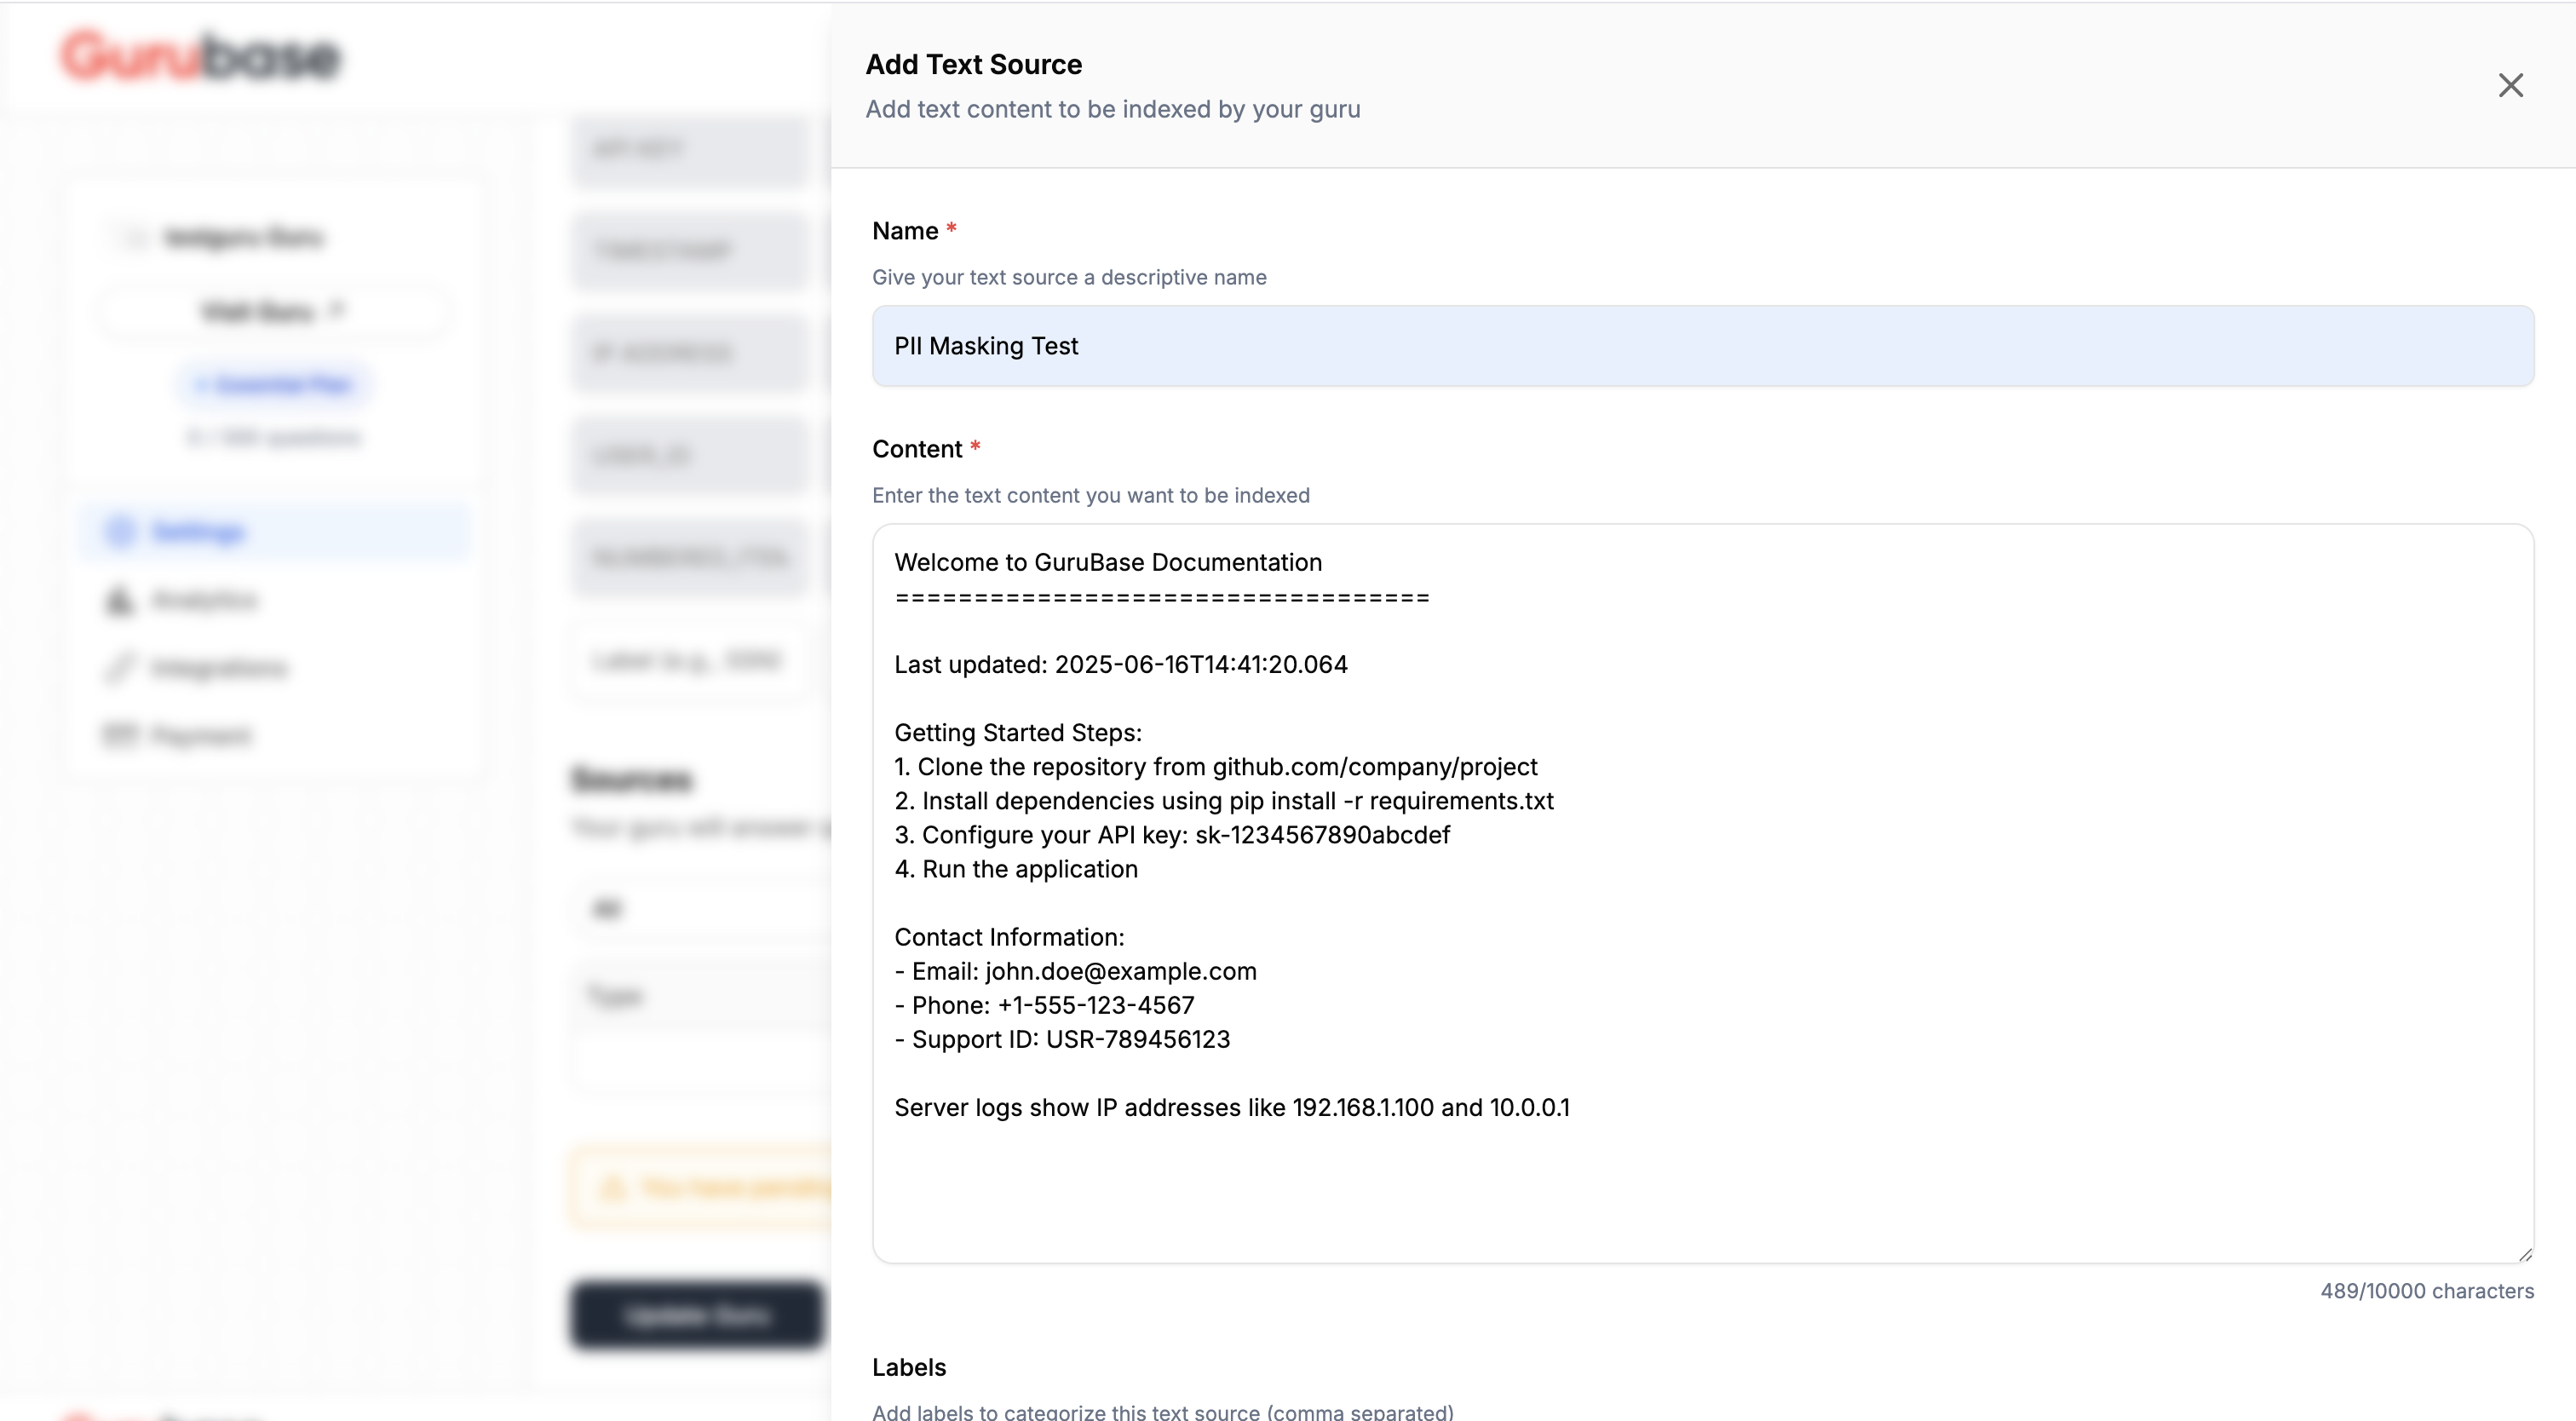Close the Add Text Source panel
Image resolution: width=2576 pixels, height=1421 pixels.
tap(2510, 85)
